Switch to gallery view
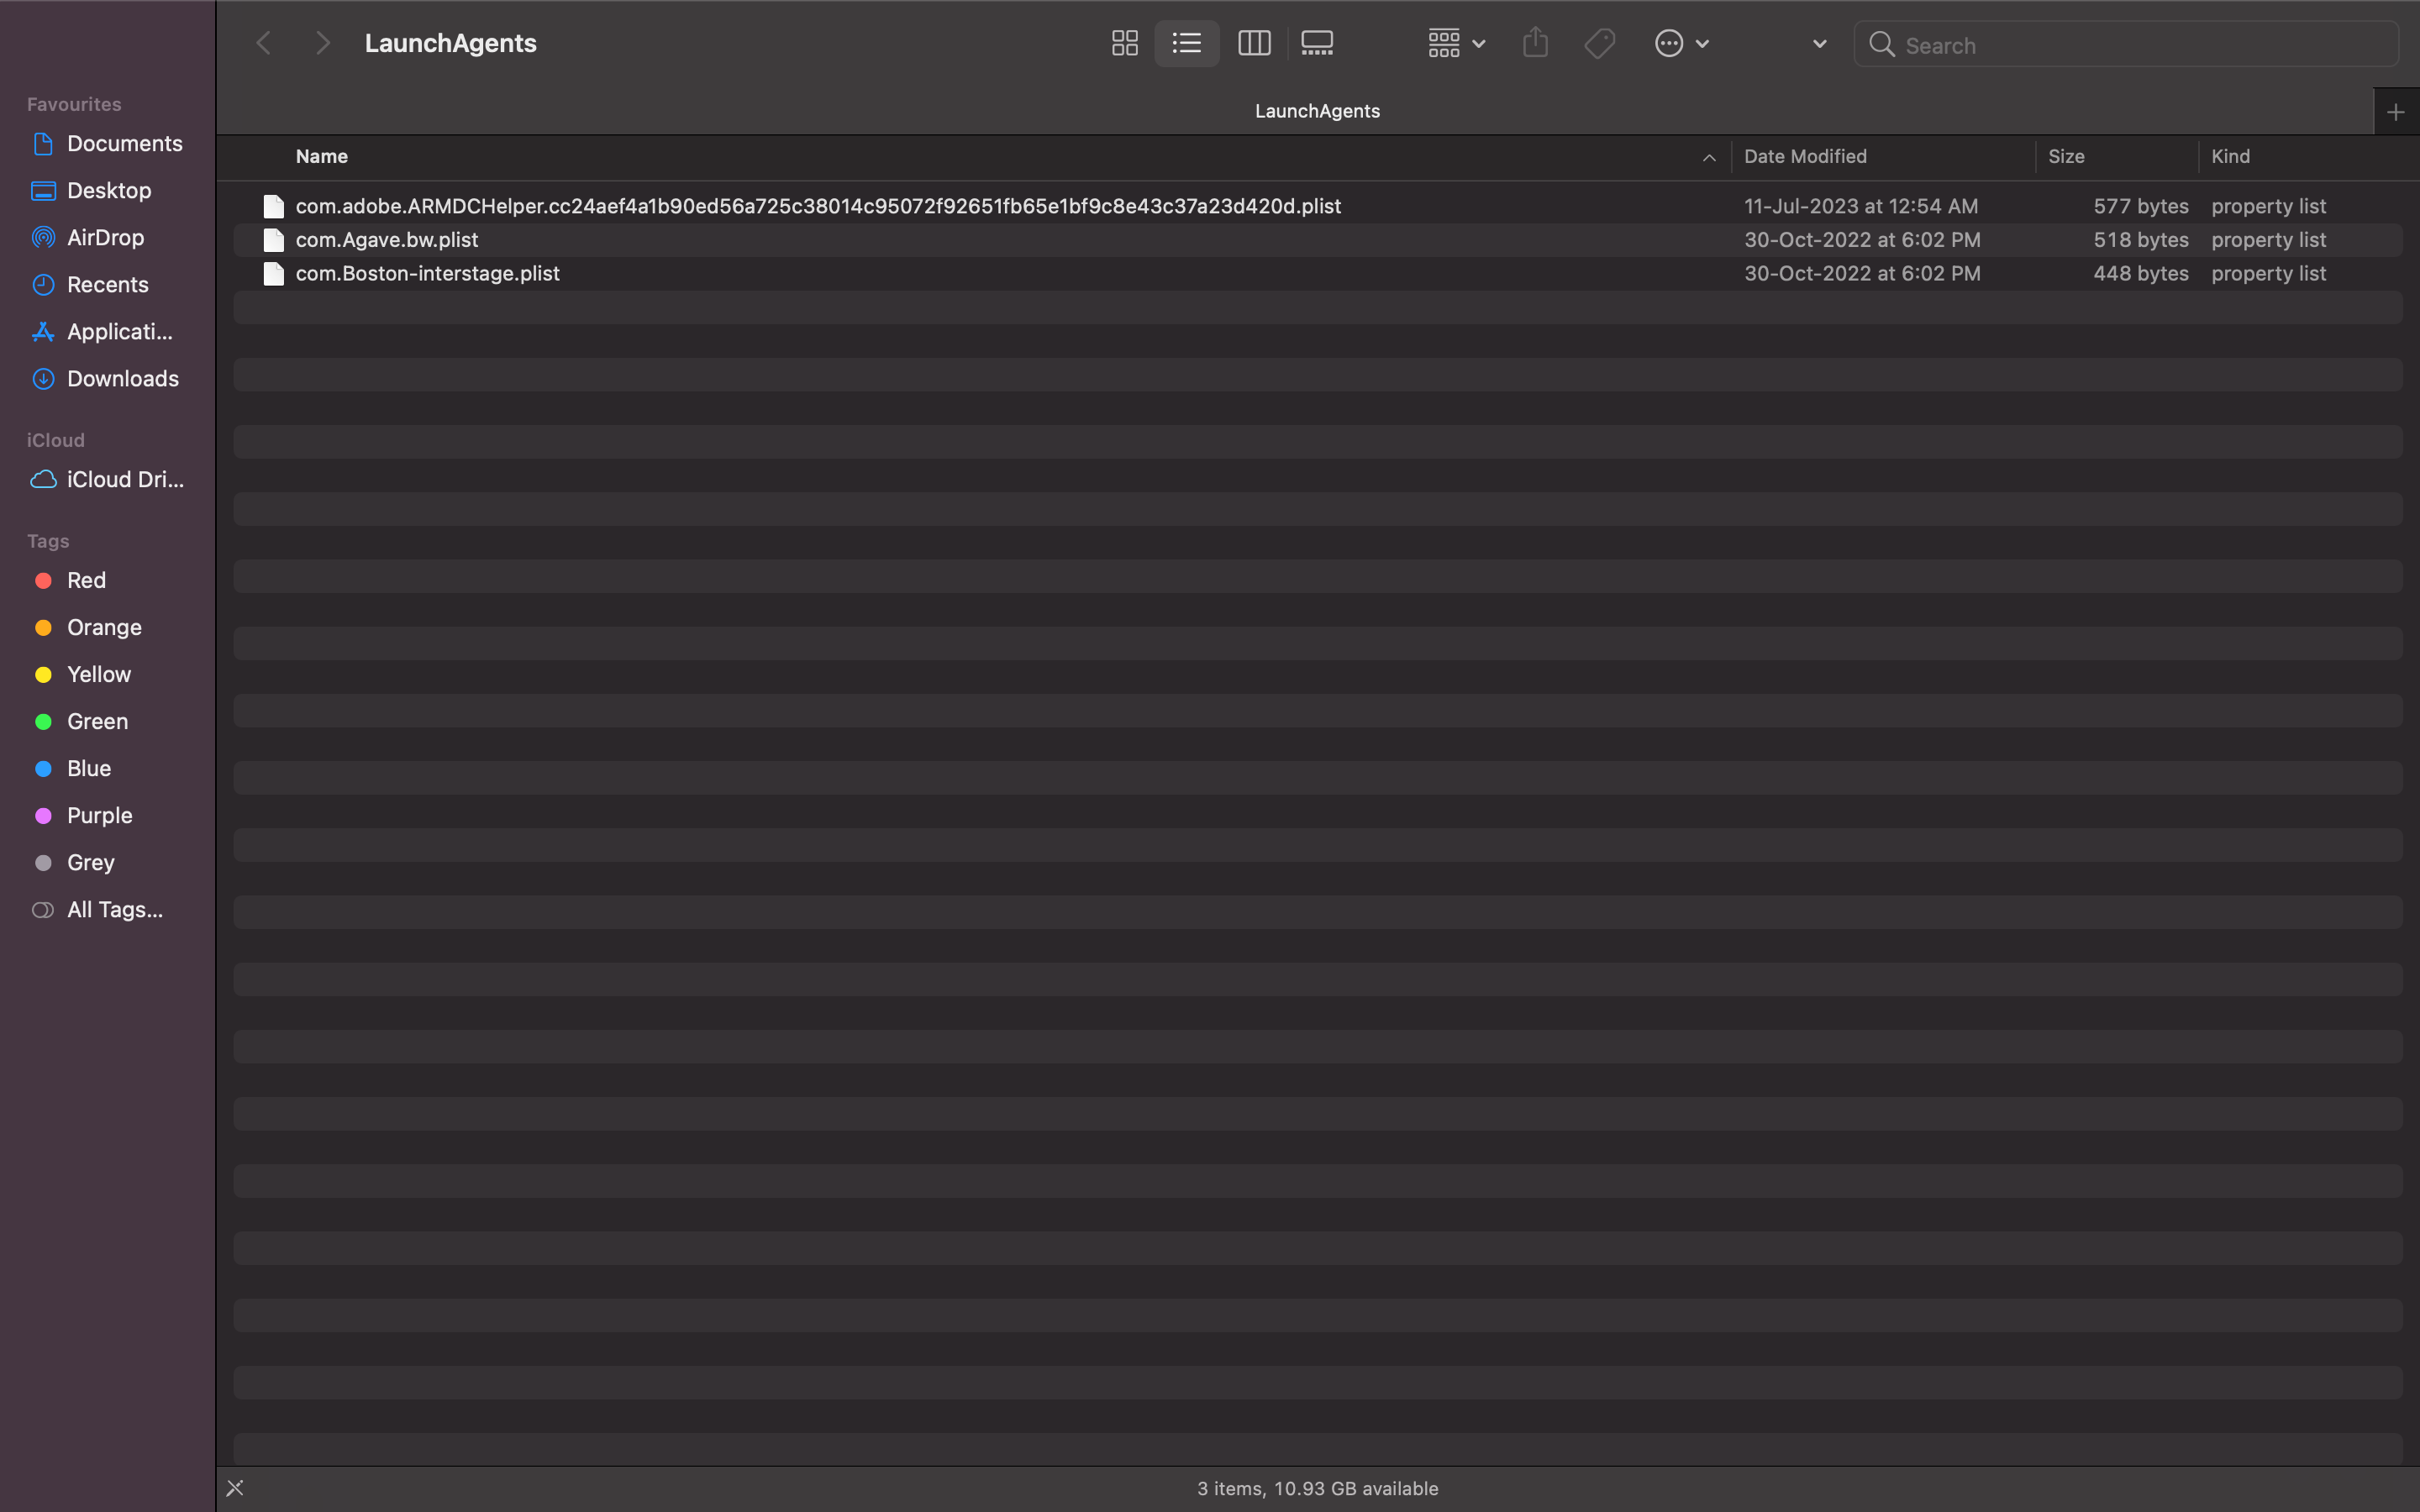The height and width of the screenshot is (1512, 2420). [1317, 43]
